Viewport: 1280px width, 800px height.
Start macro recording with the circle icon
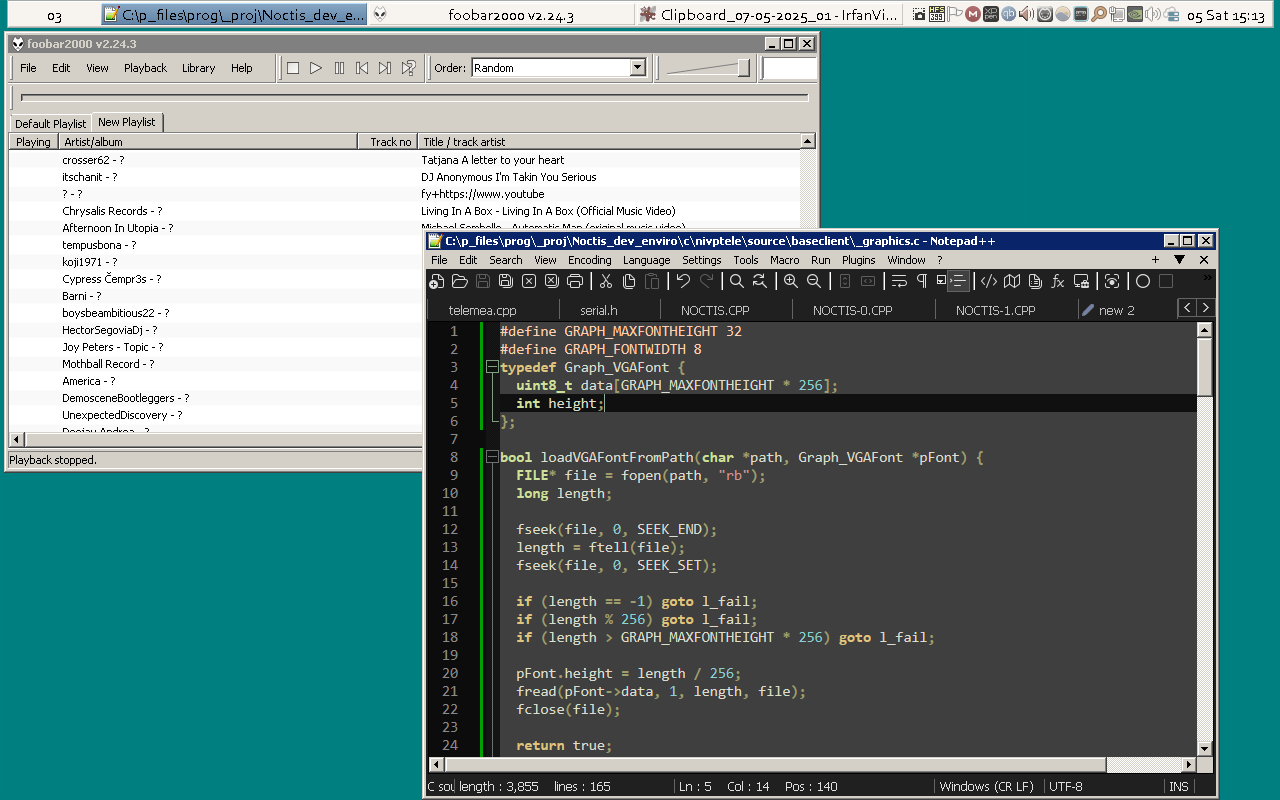tap(1143, 282)
